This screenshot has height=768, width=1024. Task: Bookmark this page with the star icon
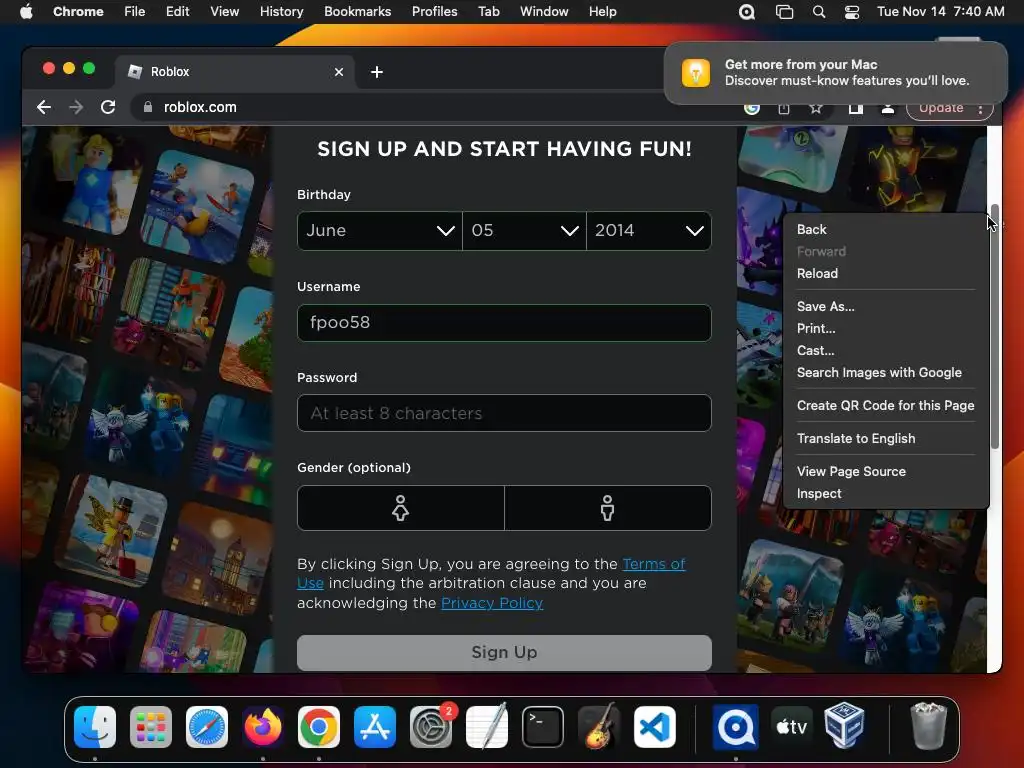click(x=816, y=108)
